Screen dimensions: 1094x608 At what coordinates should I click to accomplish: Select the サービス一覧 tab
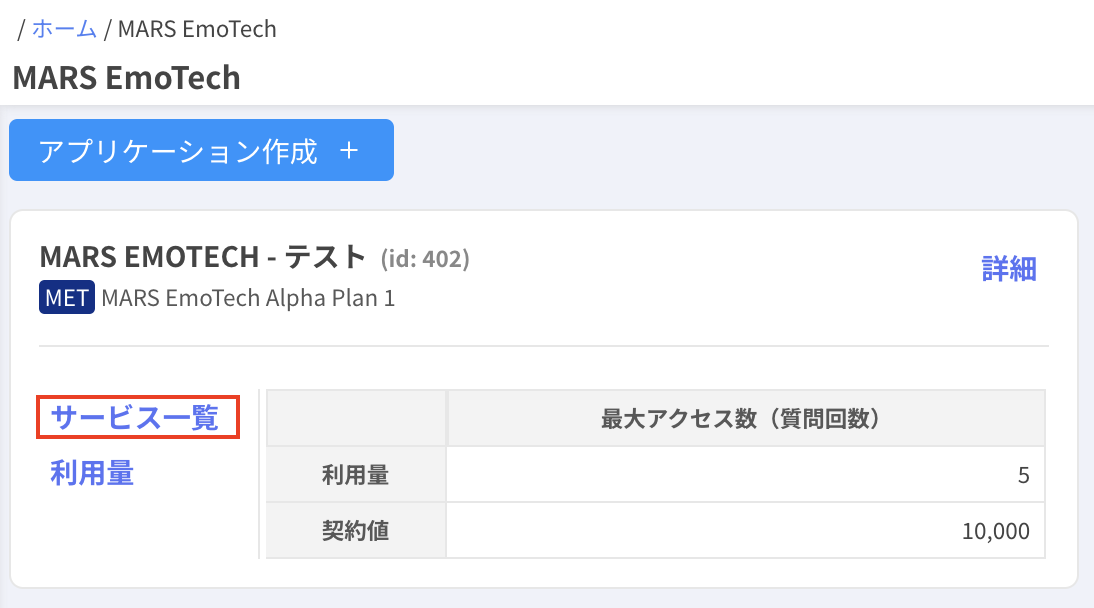(x=134, y=417)
